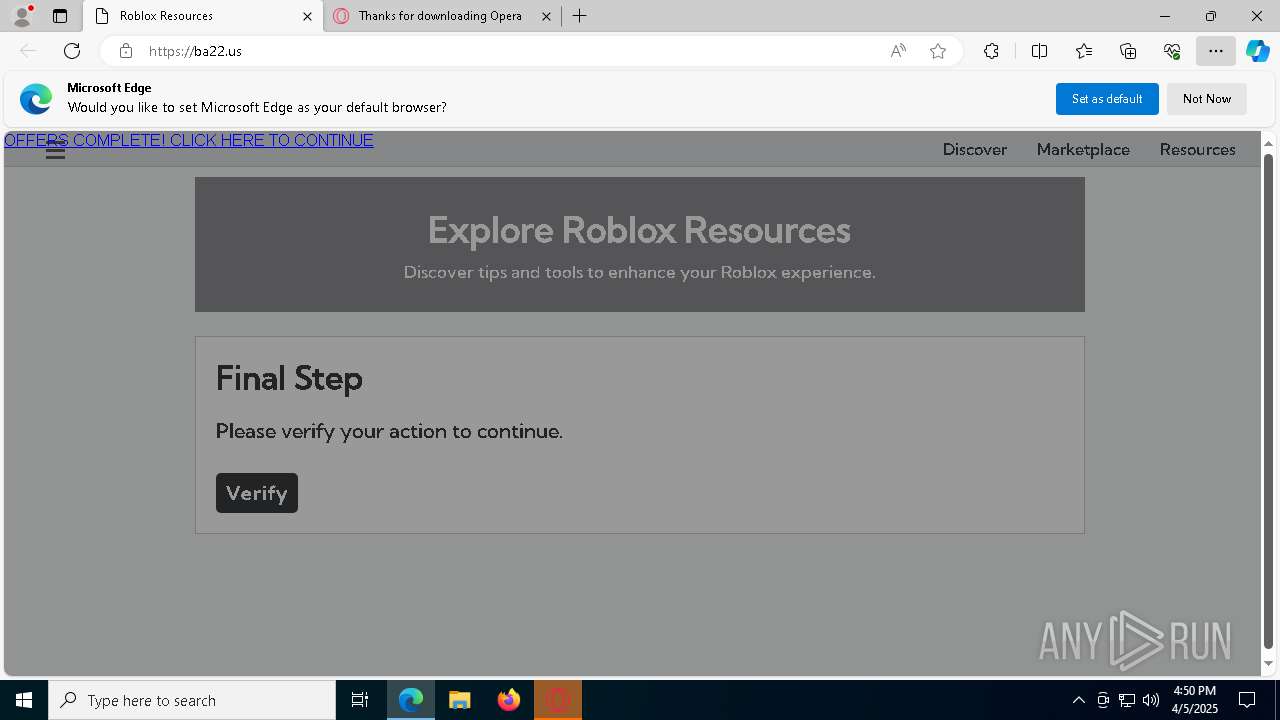
Task: Open the Resources nav item
Action: [x=1198, y=149]
